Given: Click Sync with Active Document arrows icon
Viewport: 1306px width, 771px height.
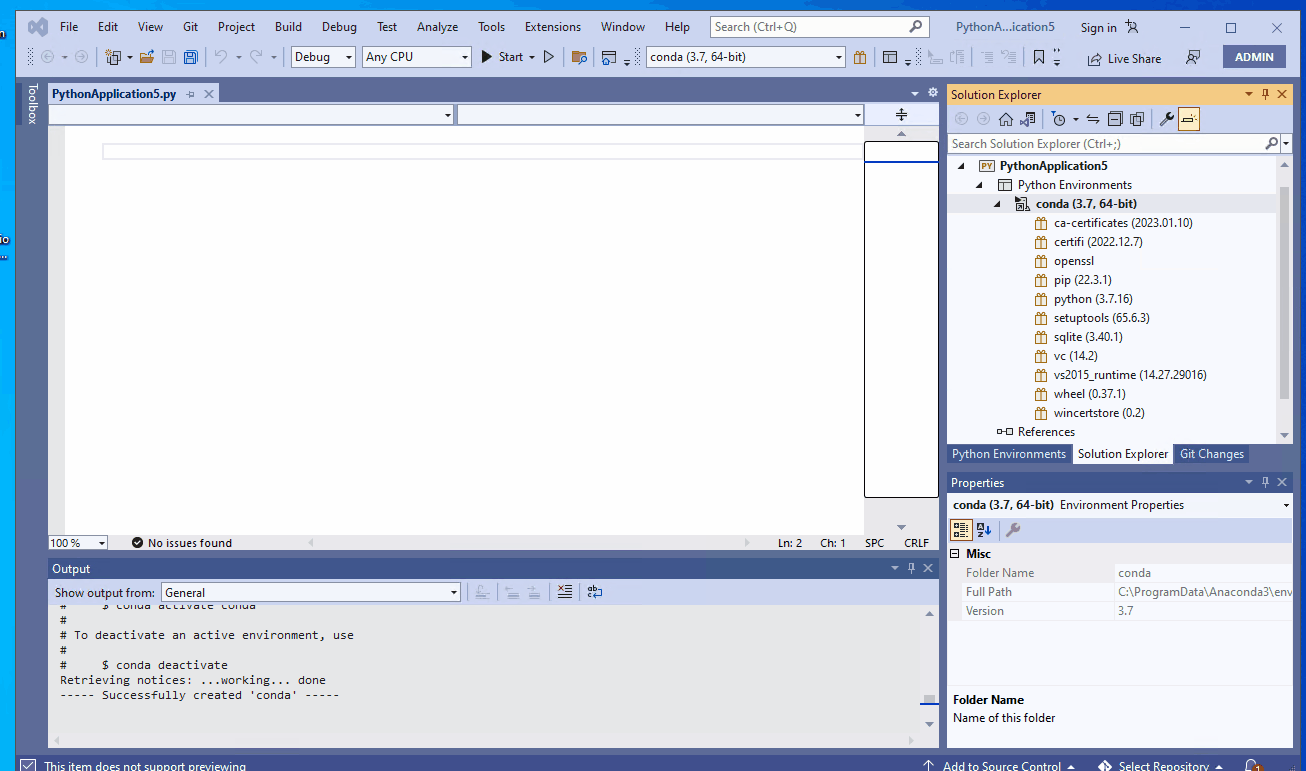Looking at the screenshot, I should tap(1093, 119).
